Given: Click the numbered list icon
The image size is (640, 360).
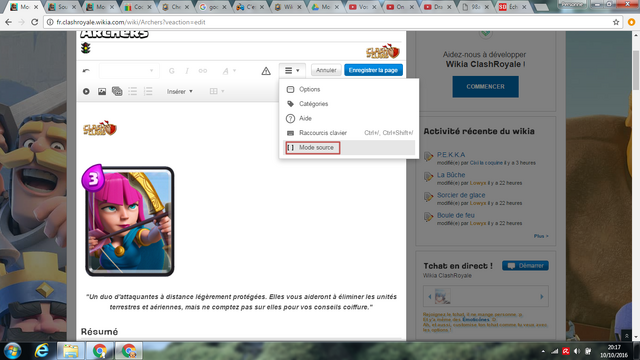Looking at the screenshot, I should pos(148,91).
